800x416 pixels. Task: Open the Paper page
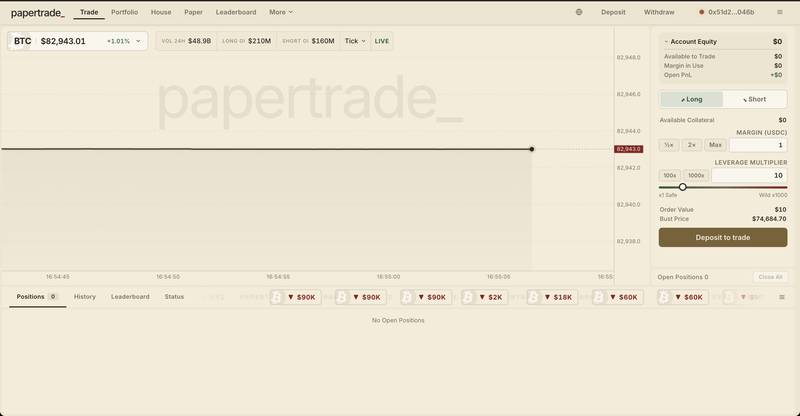point(193,12)
